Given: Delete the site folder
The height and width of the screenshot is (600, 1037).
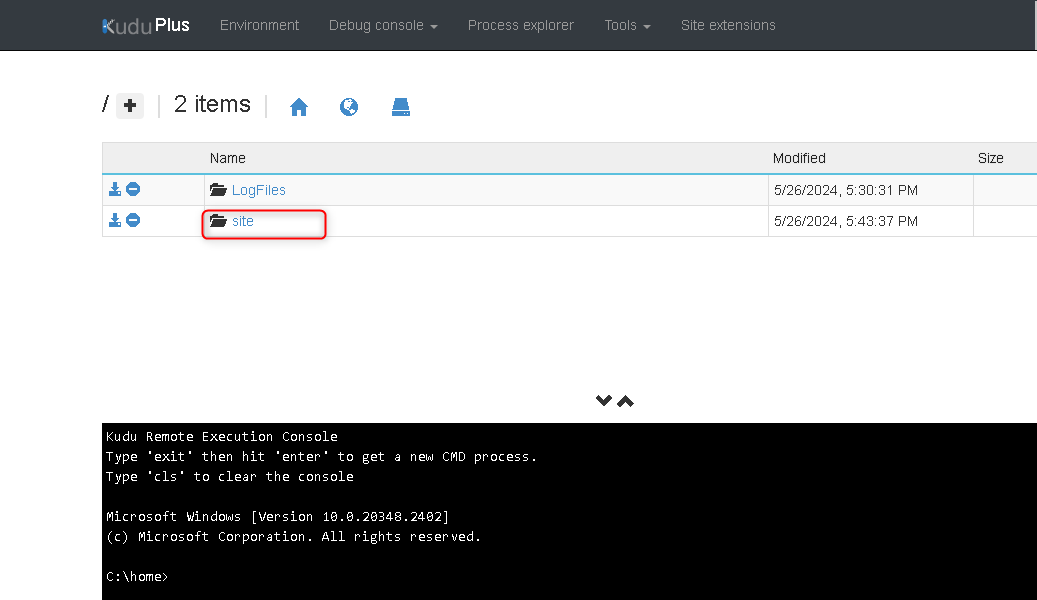Looking at the screenshot, I should click(x=133, y=220).
